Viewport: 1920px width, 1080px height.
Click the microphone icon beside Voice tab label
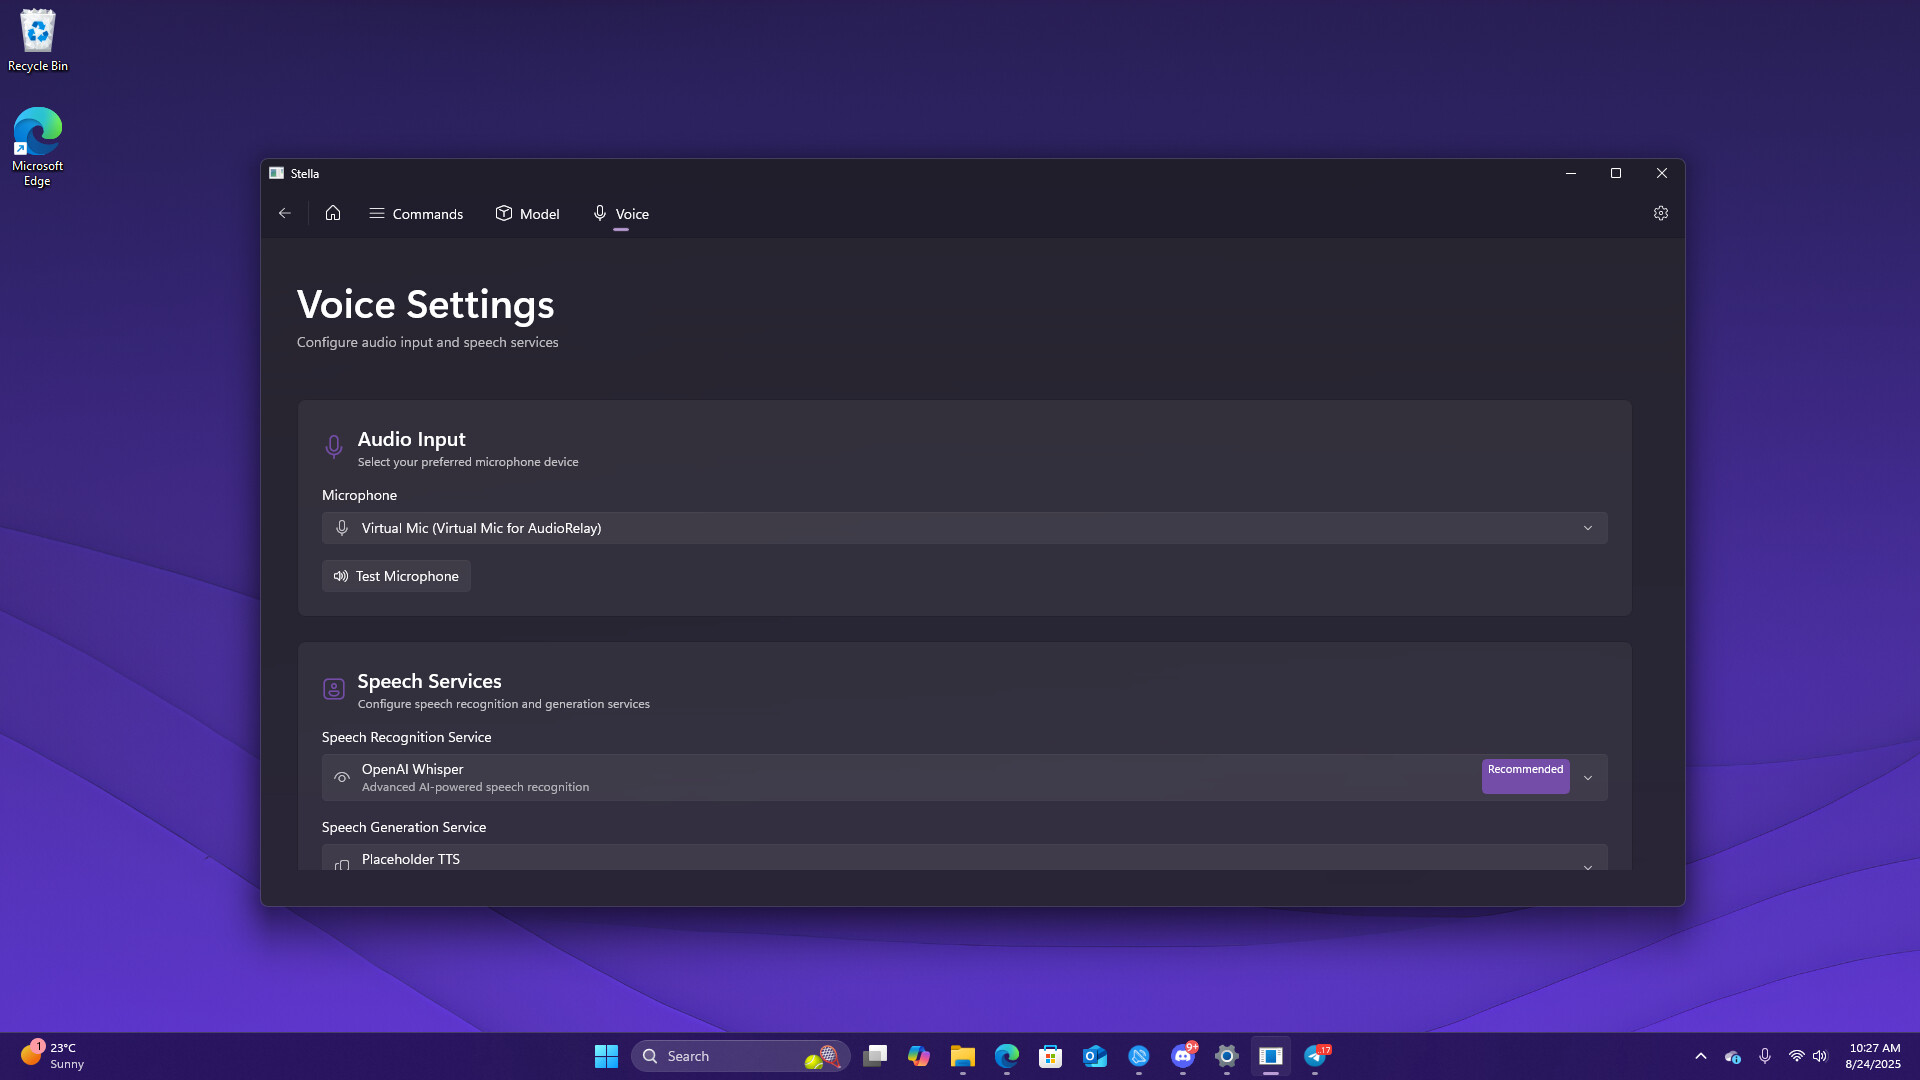(x=600, y=213)
